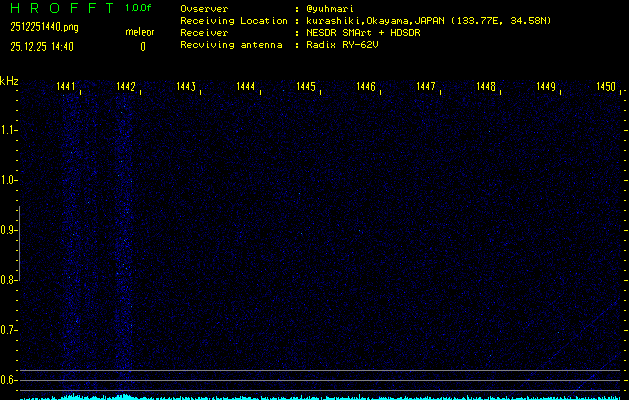Viewport: 629px width, 400px height.
Task: Click the 1.1 kHz frequency label
Action: [7, 130]
